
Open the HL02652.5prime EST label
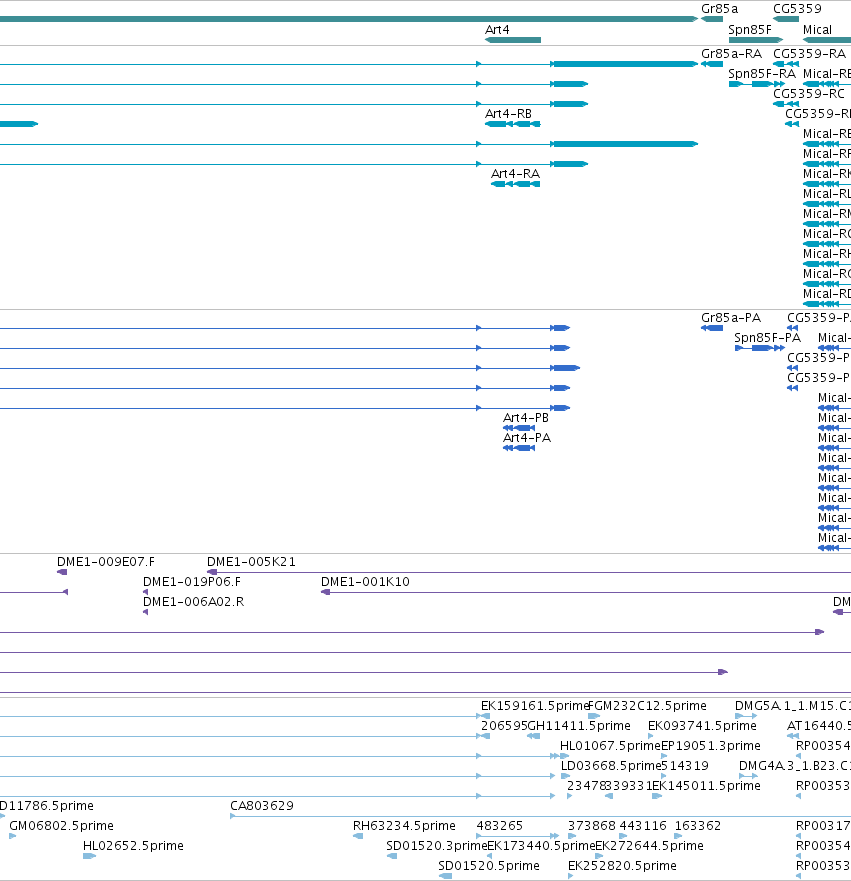(133, 846)
